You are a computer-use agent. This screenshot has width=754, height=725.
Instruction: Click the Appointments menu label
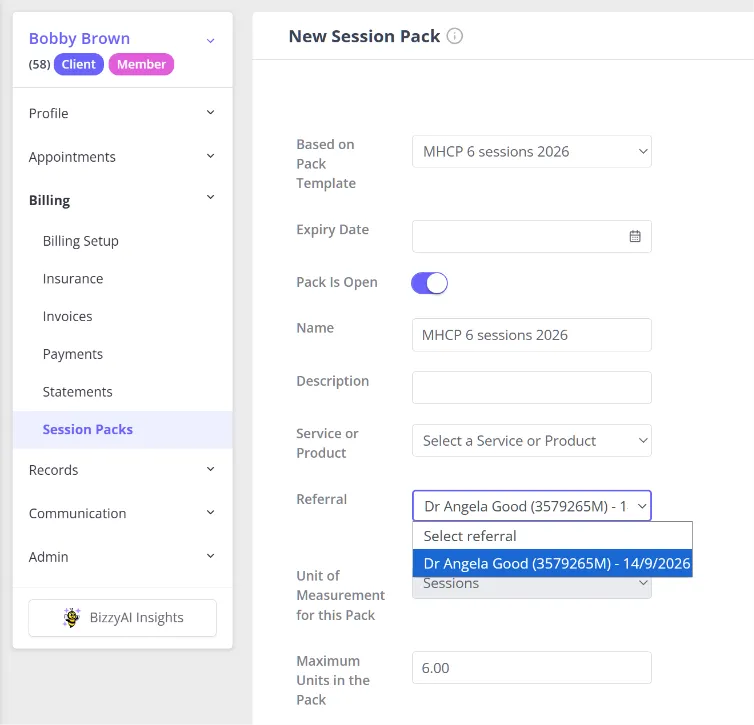coord(72,157)
